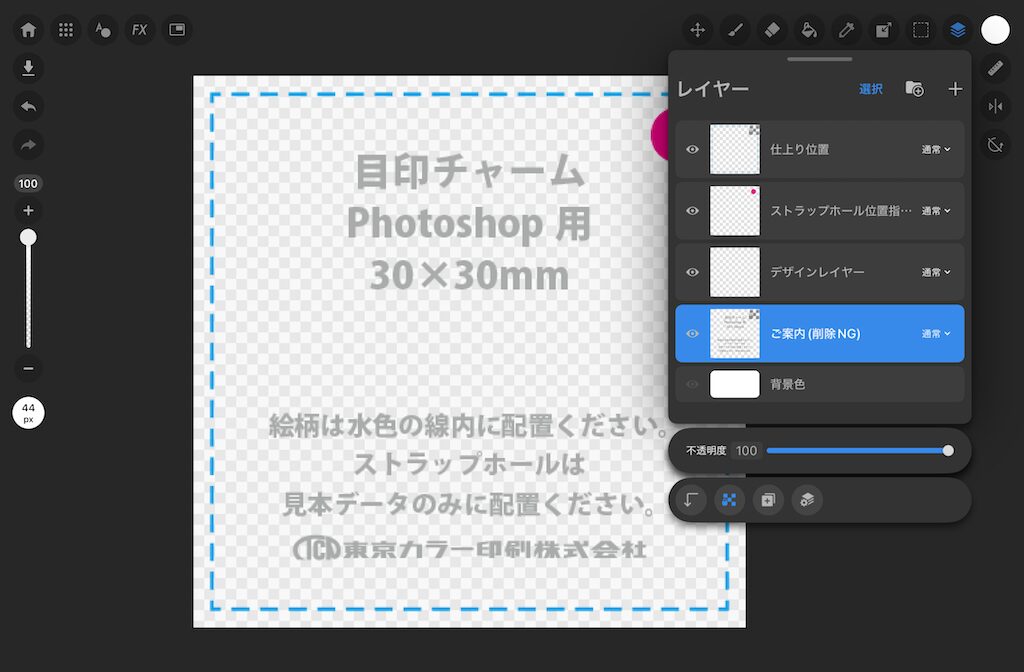Open blend mode dropdown for デザインレイヤー
The image size is (1024, 672).
click(x=936, y=272)
